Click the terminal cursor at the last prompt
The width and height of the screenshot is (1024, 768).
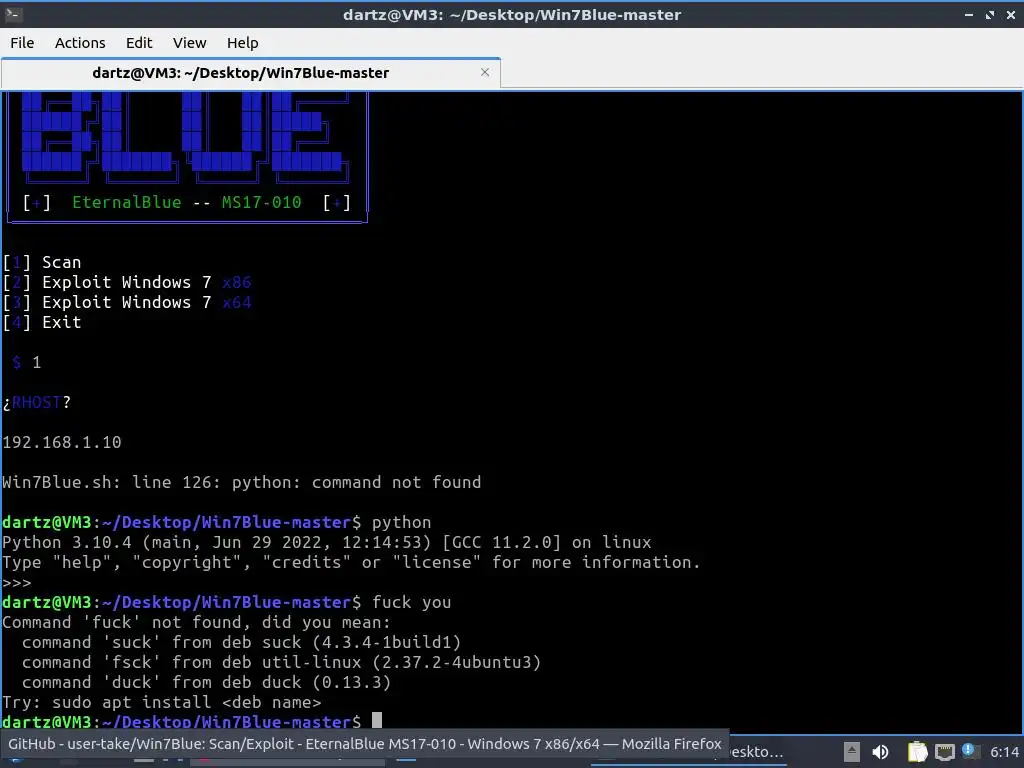point(377,720)
